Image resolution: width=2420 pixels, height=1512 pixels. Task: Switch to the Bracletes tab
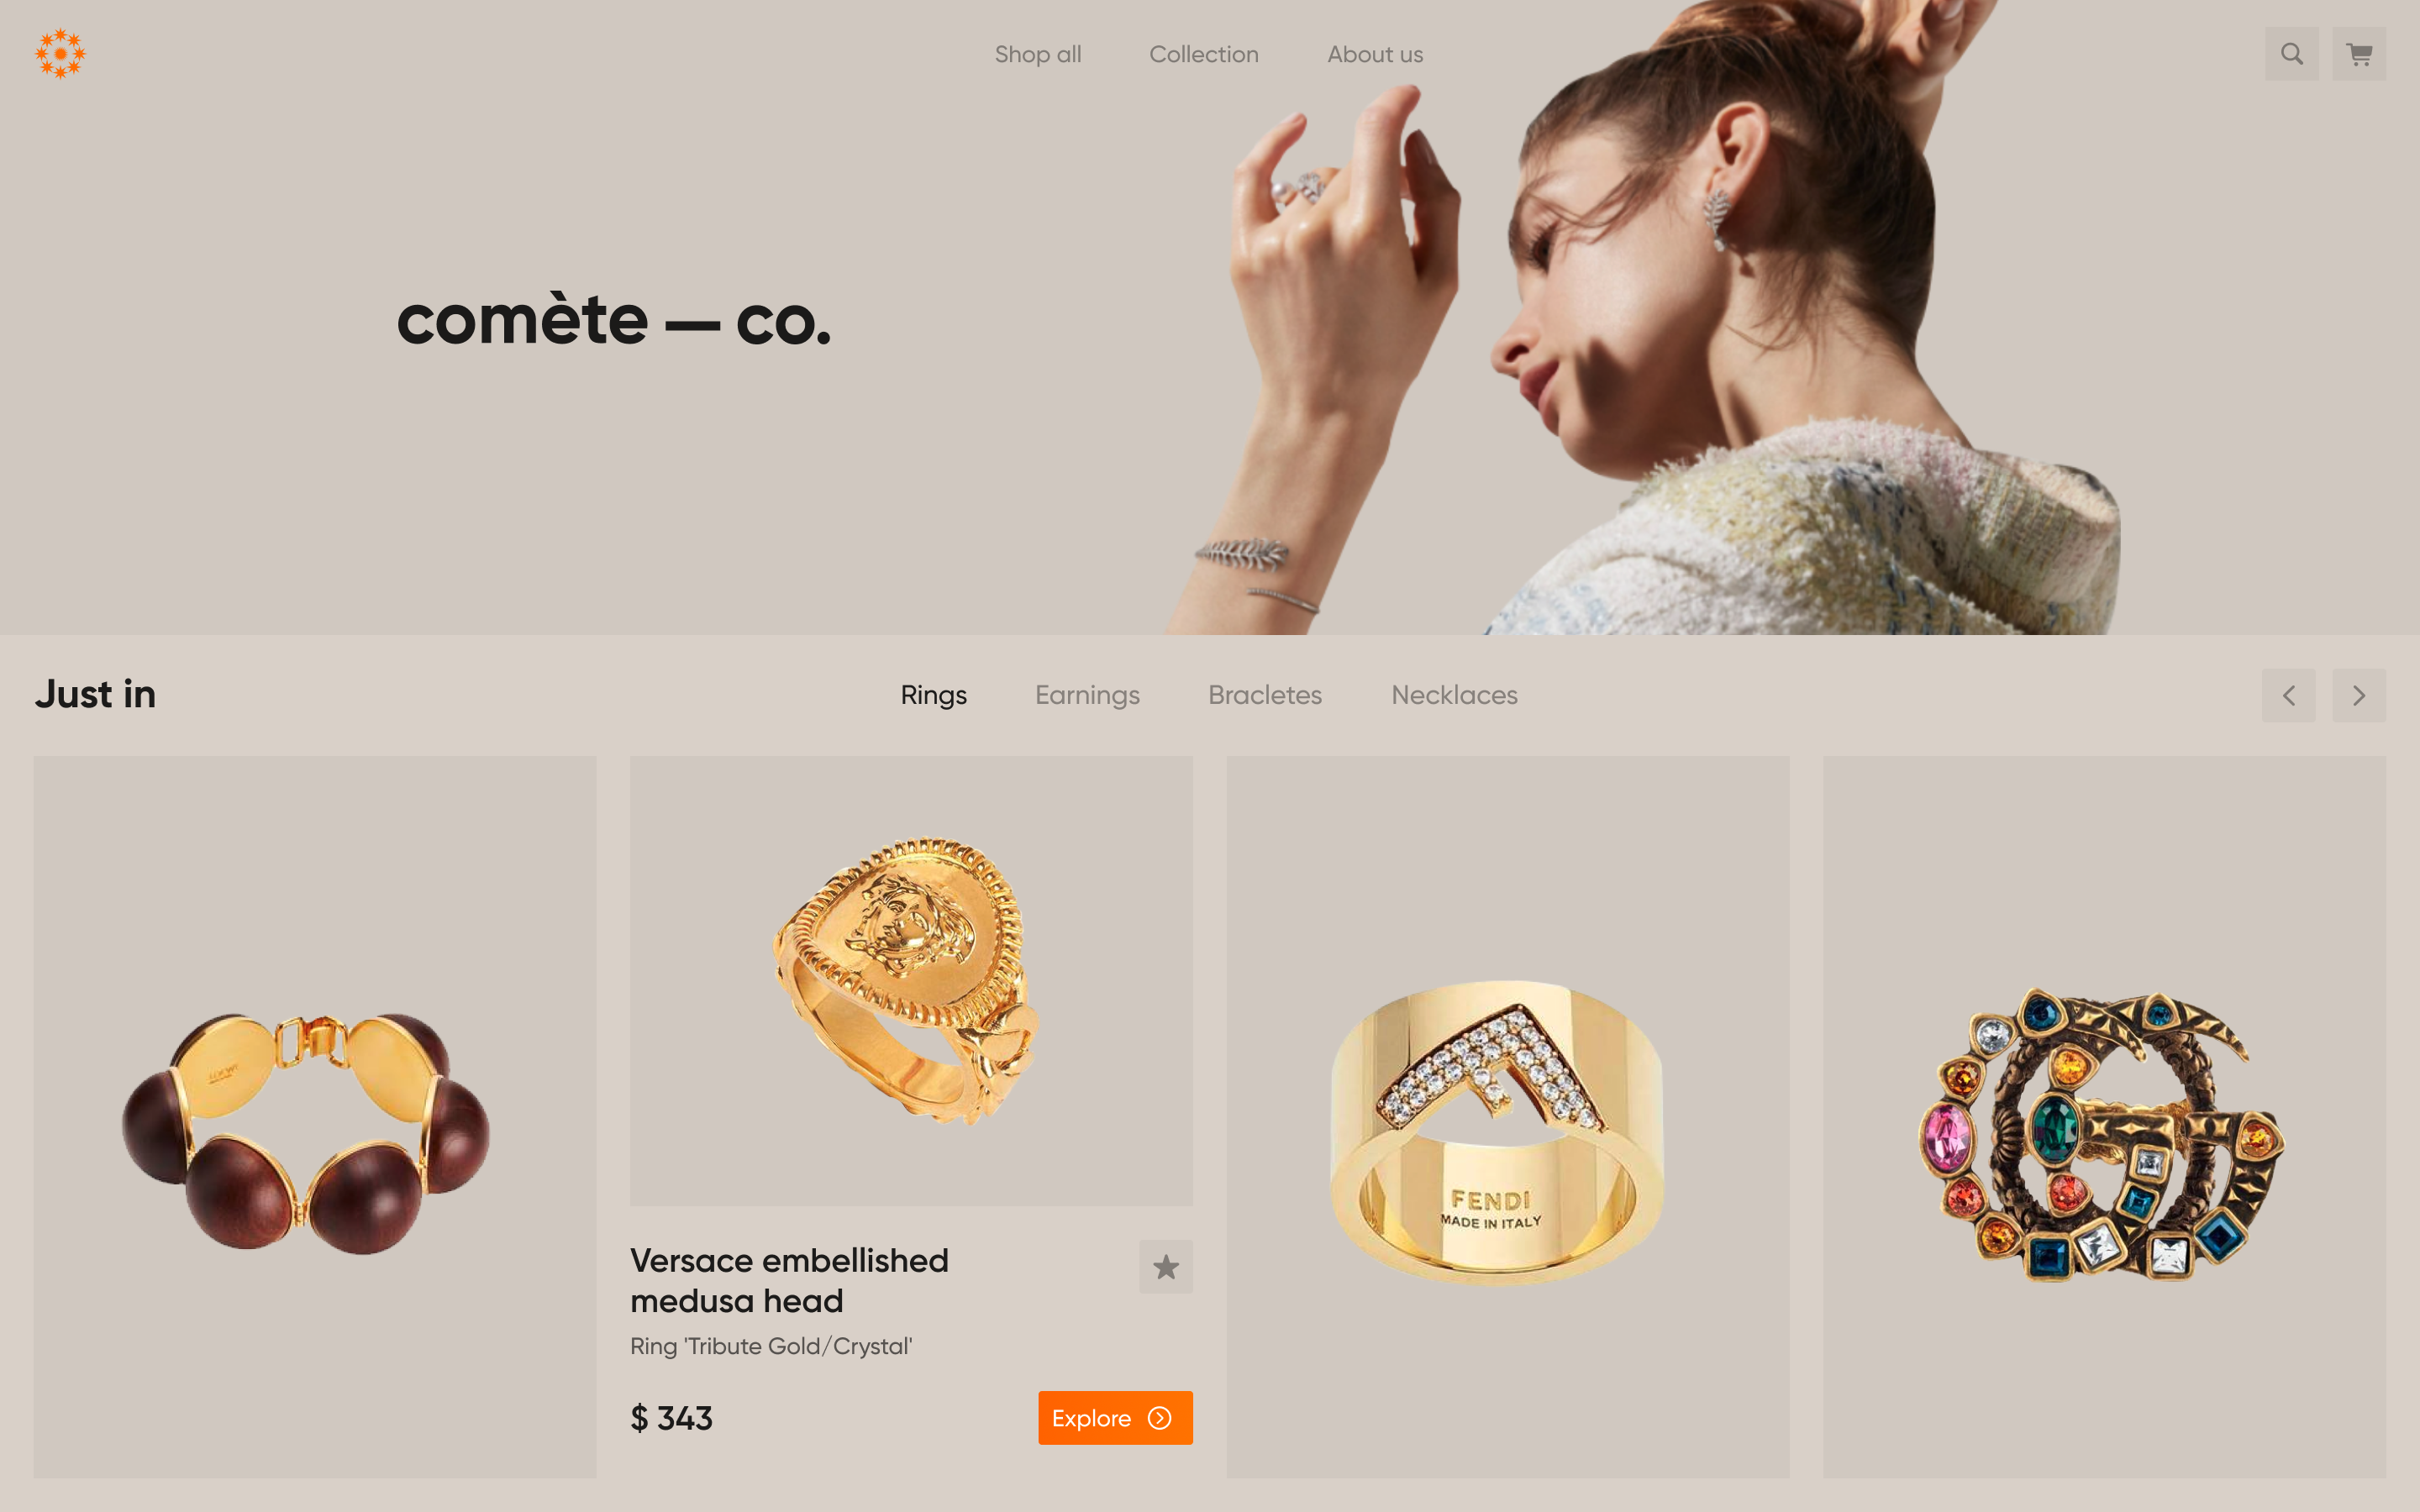[1265, 695]
